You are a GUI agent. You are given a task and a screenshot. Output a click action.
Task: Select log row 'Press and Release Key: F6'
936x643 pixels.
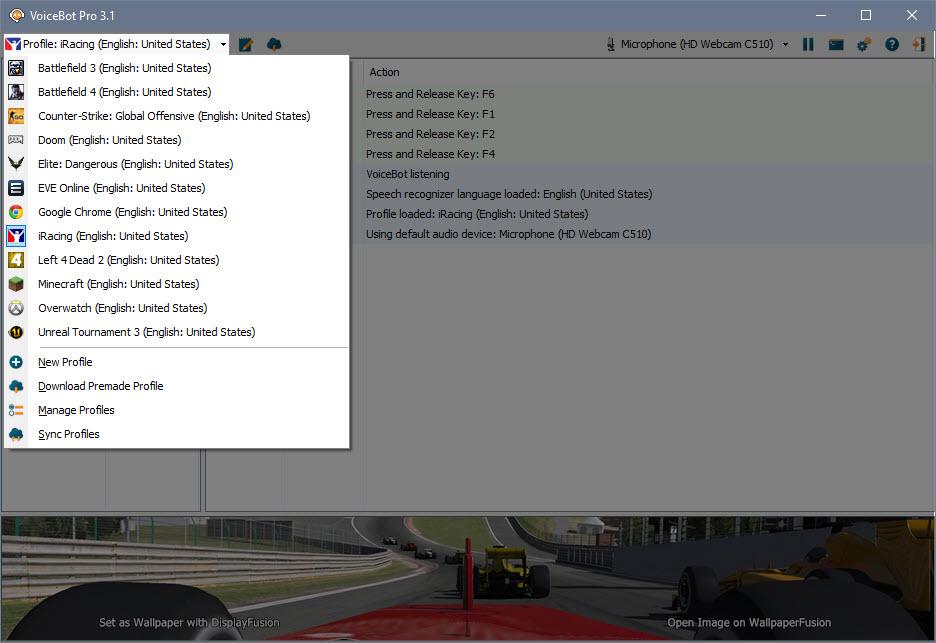647,94
